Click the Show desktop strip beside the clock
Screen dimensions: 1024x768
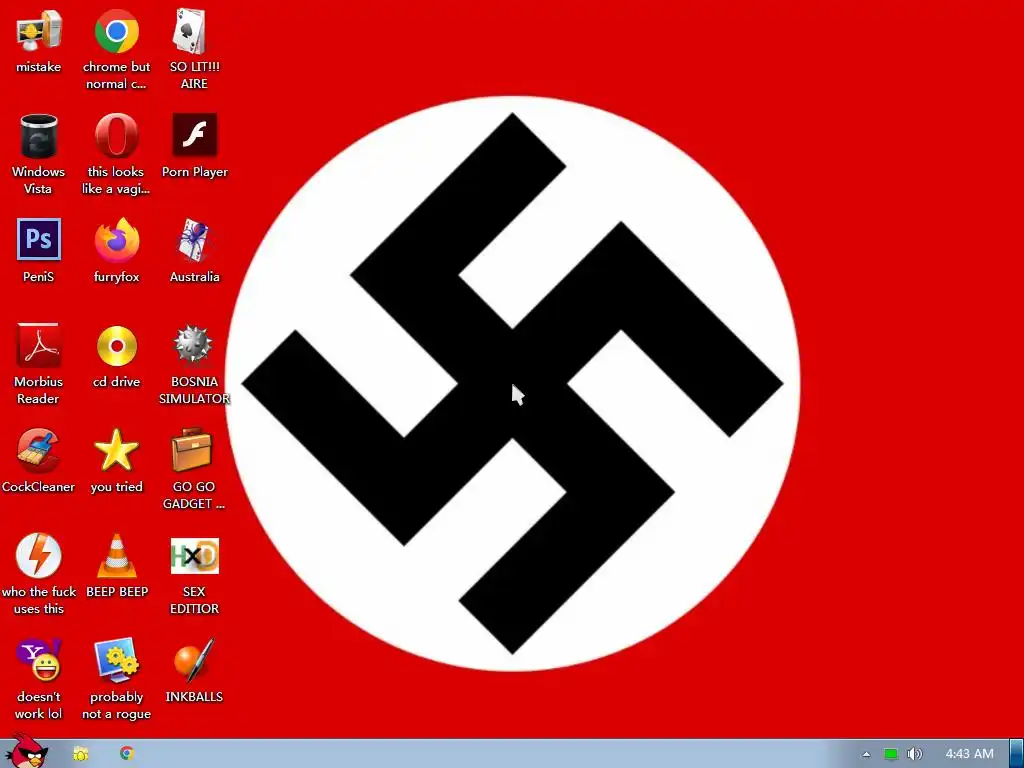click(x=1016, y=754)
